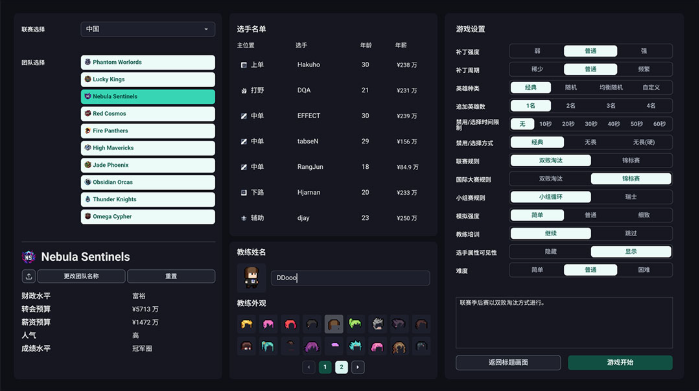Select 随机 for hero type

coord(571,87)
